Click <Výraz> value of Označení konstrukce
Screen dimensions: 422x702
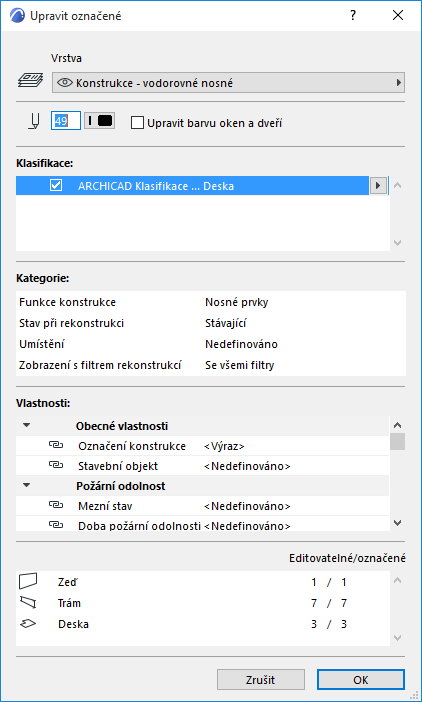click(224, 446)
